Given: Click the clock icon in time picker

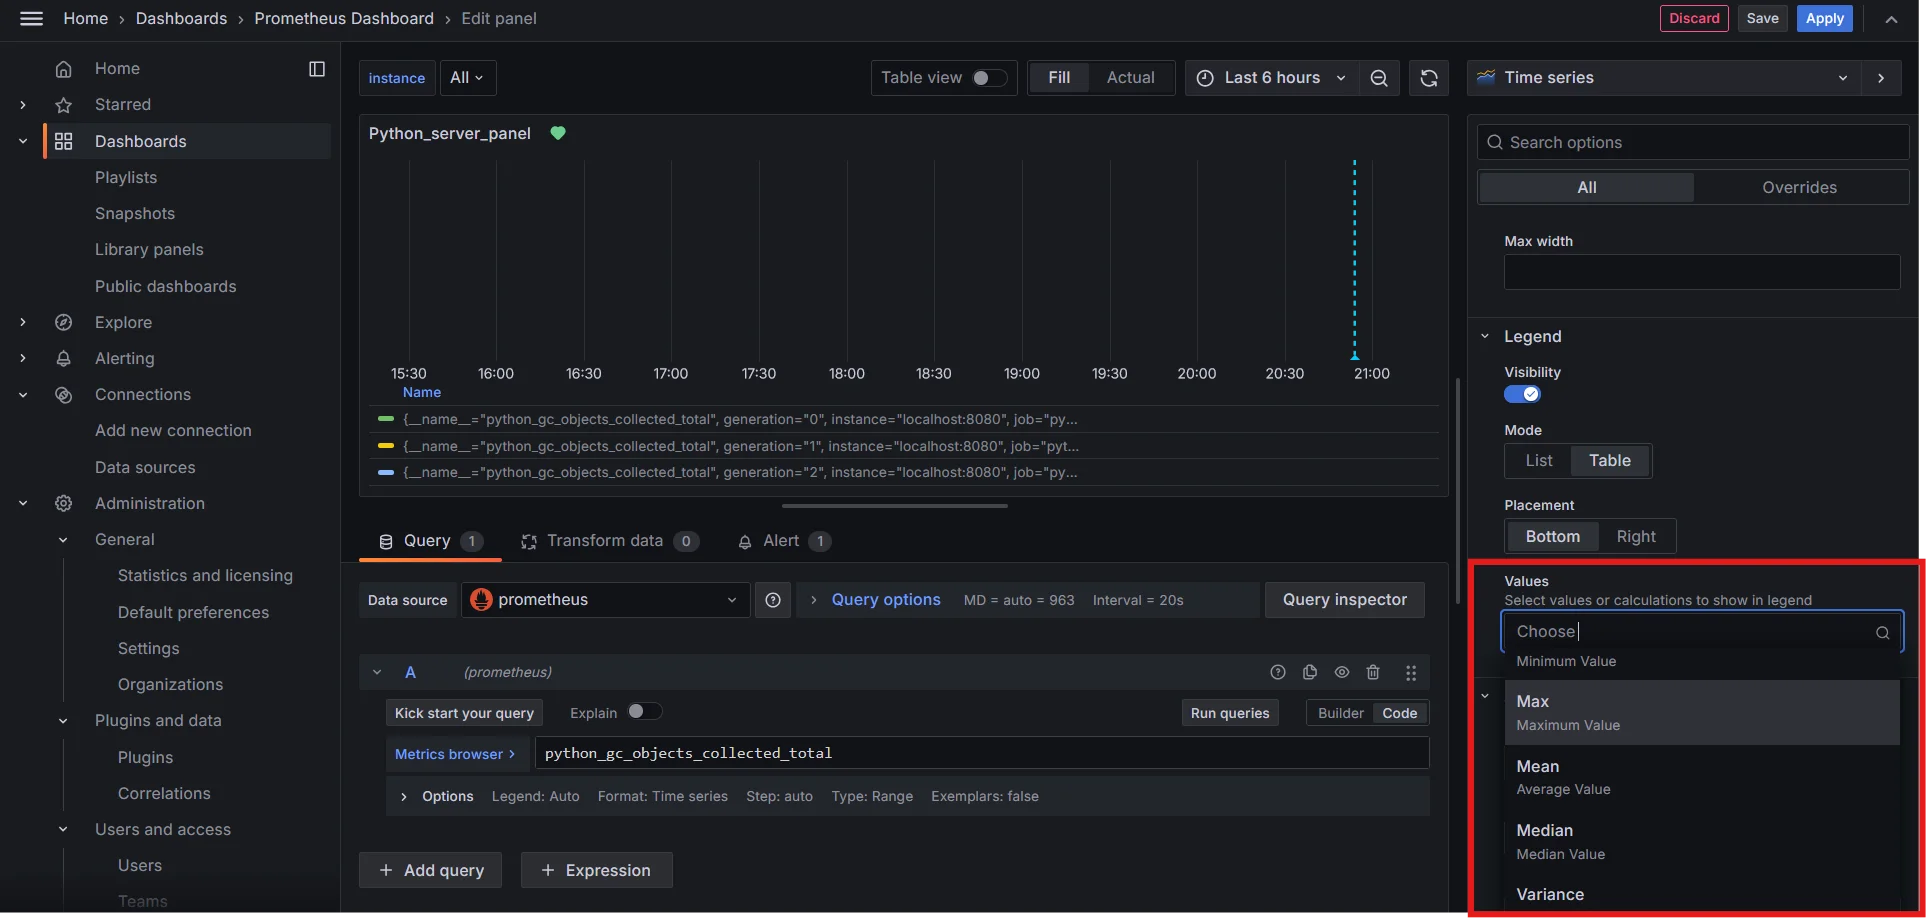Looking at the screenshot, I should 1205,78.
